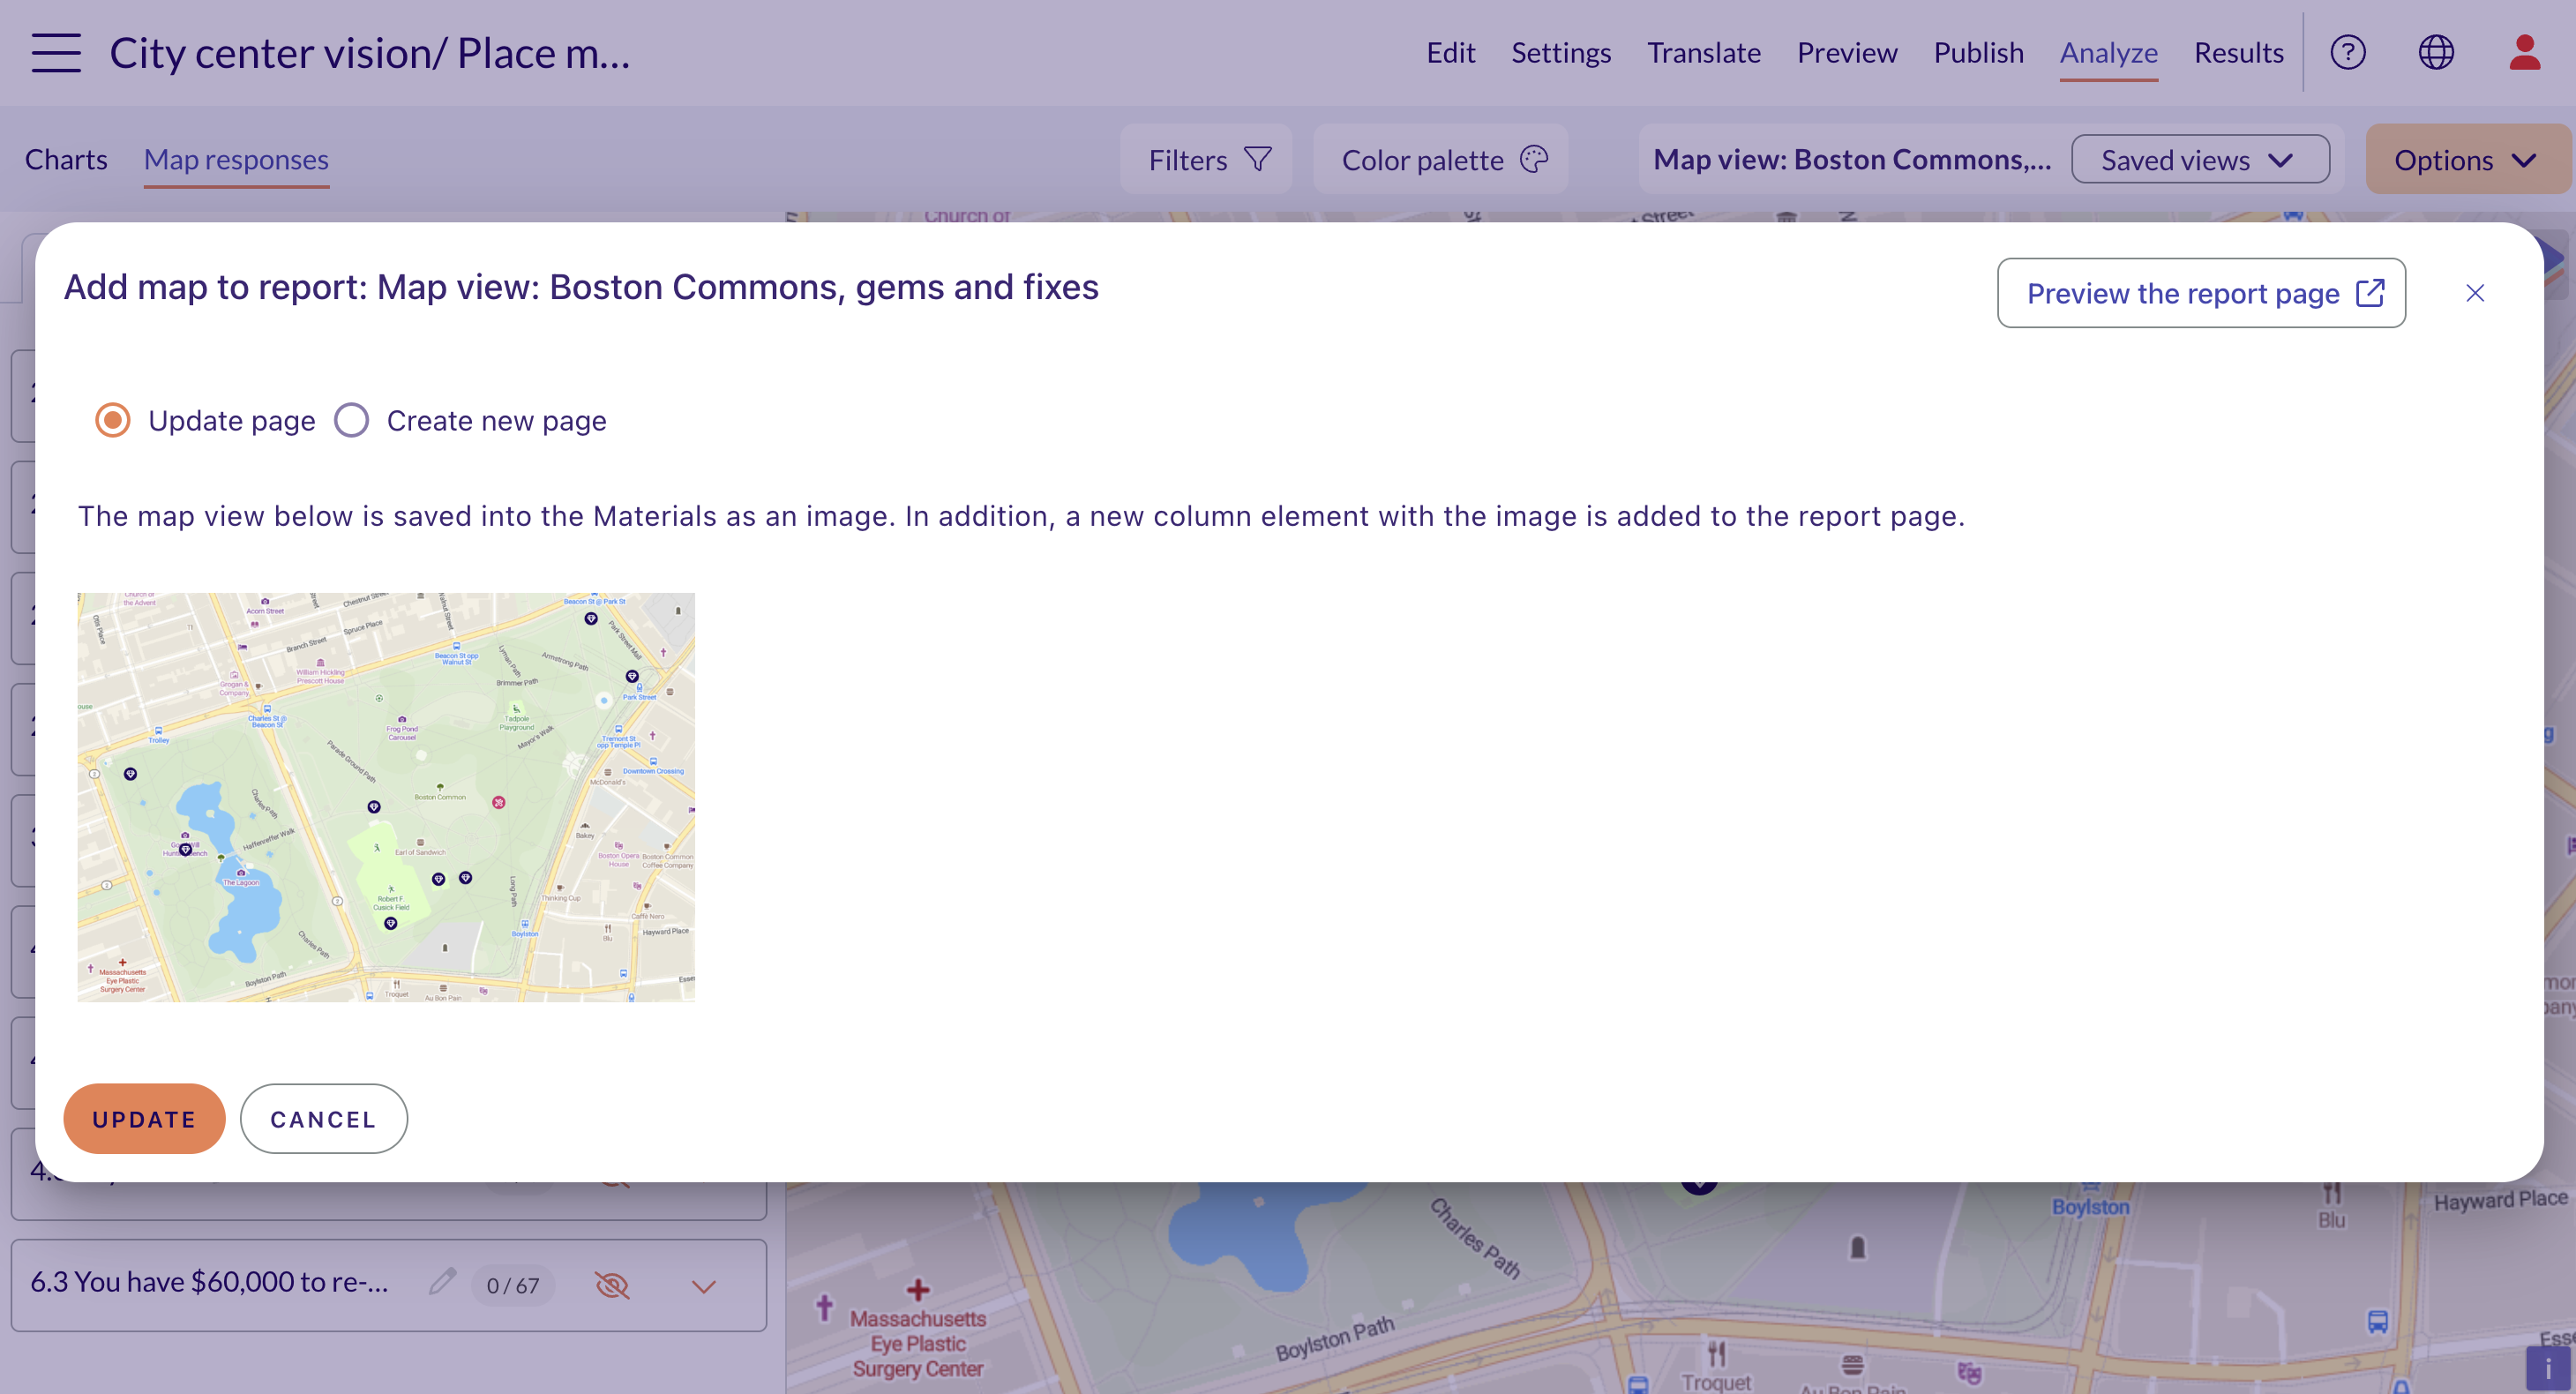Toggle visibility eye icon for question 6.3
Viewport: 2576px width, 1394px height.
point(612,1285)
